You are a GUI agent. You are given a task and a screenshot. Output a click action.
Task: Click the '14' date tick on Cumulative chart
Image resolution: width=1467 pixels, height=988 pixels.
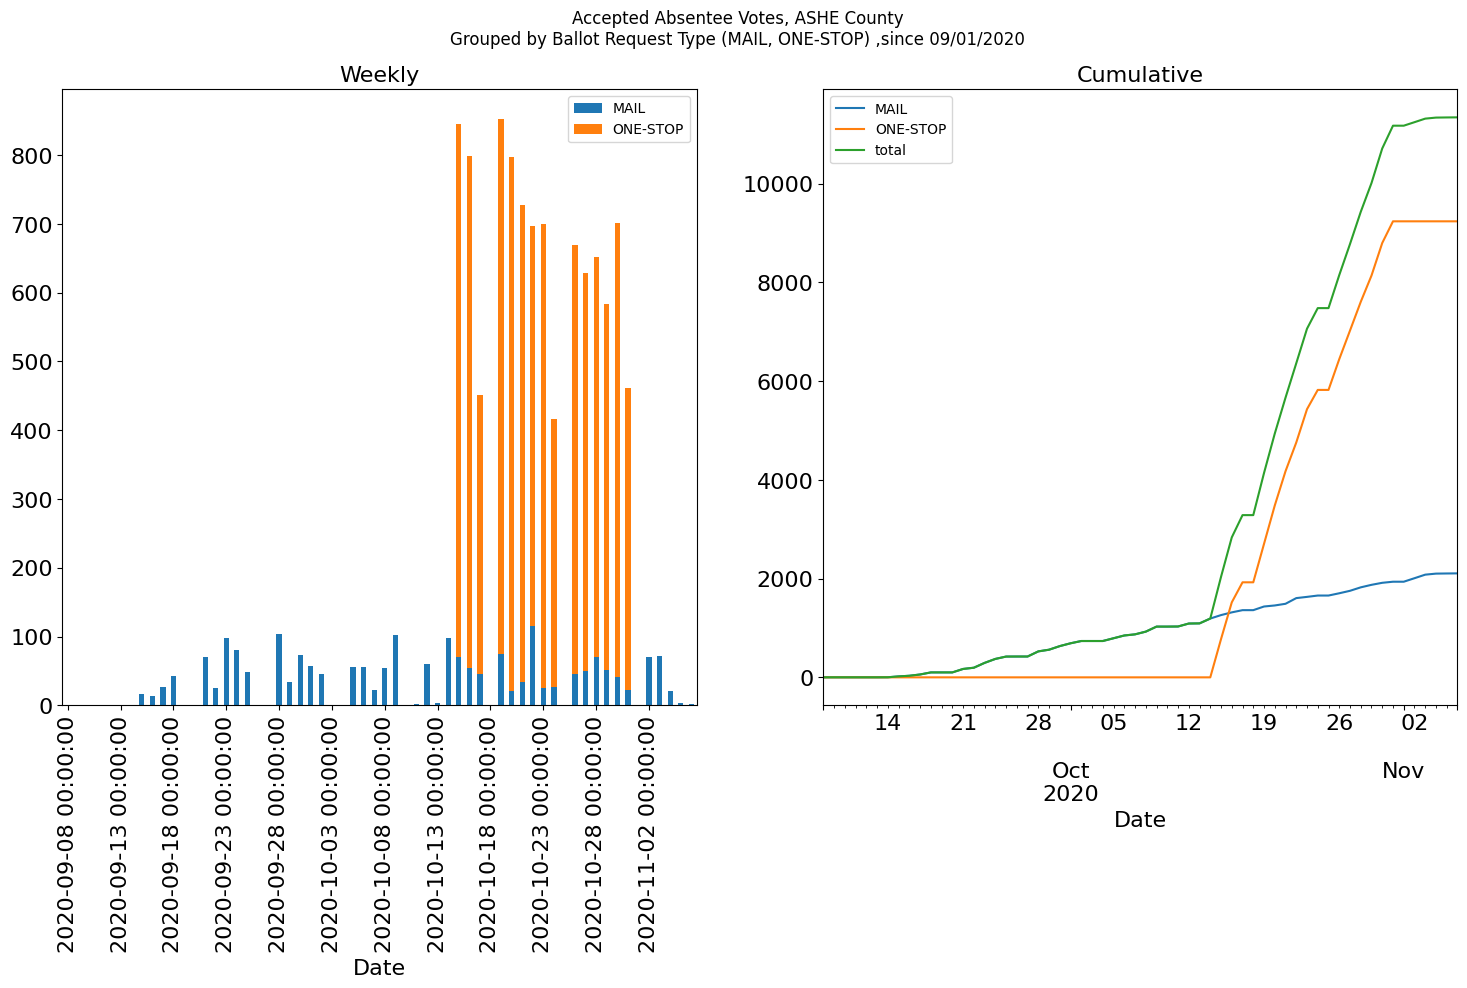pos(888,723)
